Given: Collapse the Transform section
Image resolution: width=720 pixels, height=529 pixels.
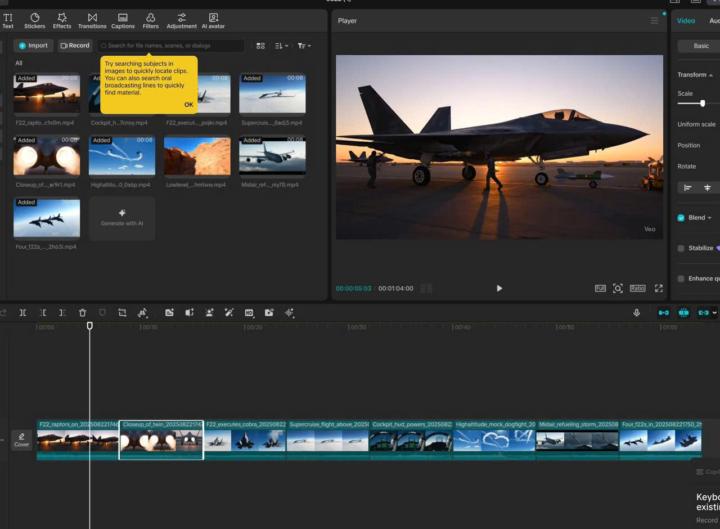Looking at the screenshot, I should (x=711, y=75).
